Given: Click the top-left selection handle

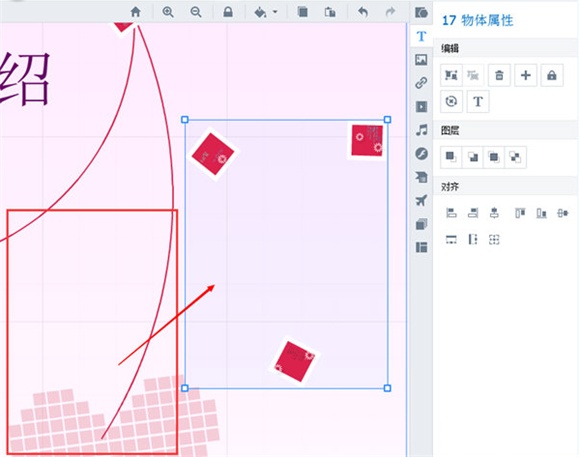Looking at the screenshot, I should point(185,120).
